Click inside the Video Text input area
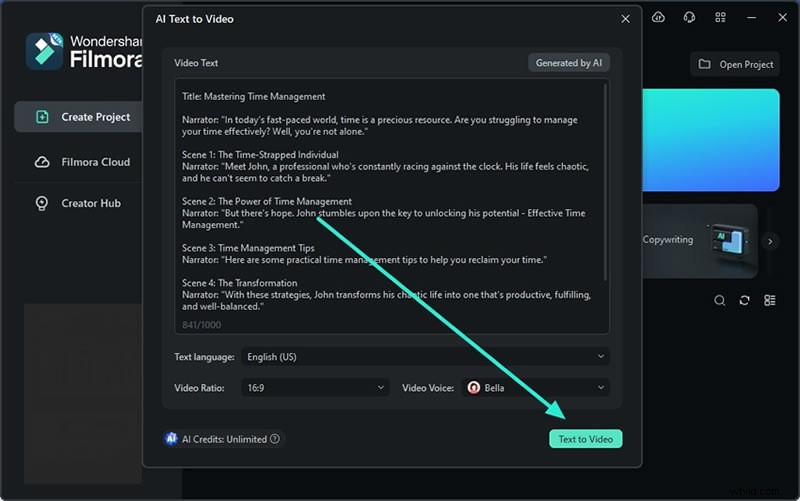800x501 pixels. click(x=391, y=206)
